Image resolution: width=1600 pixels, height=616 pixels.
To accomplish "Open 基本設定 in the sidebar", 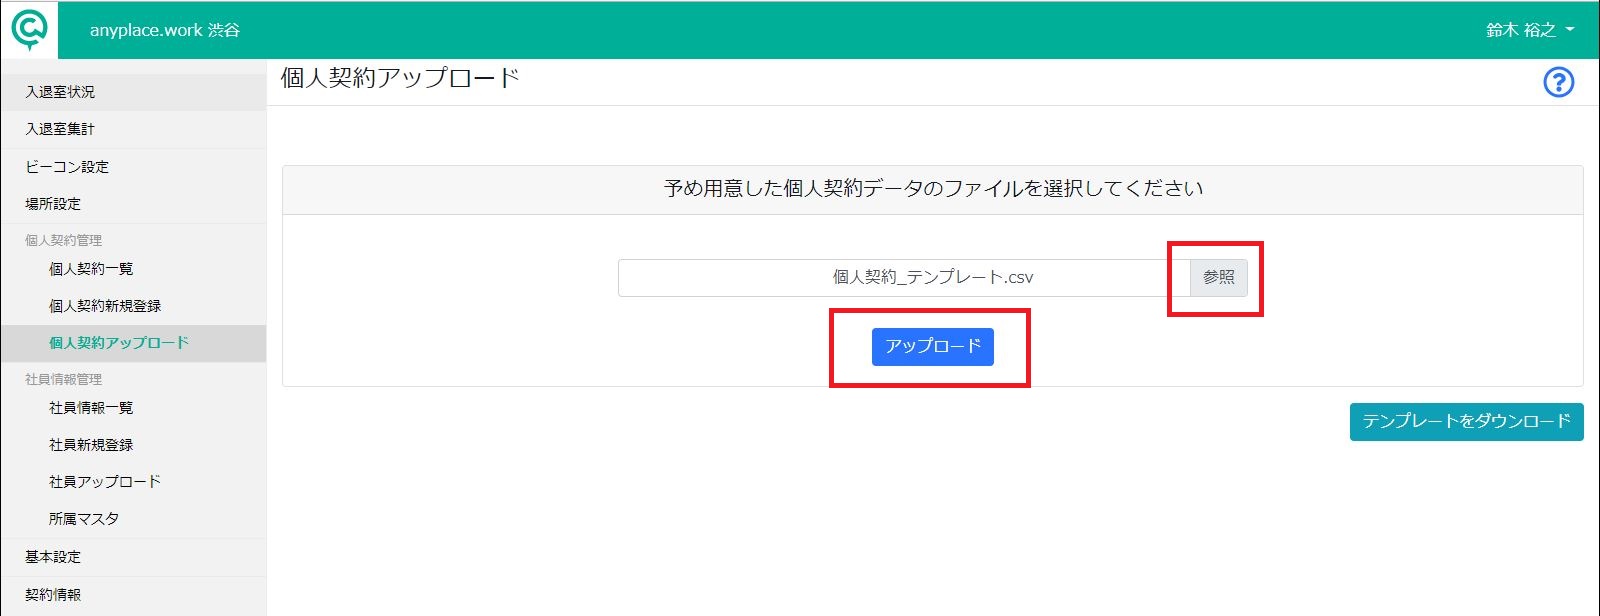I will pyautogui.click(x=133, y=557).
